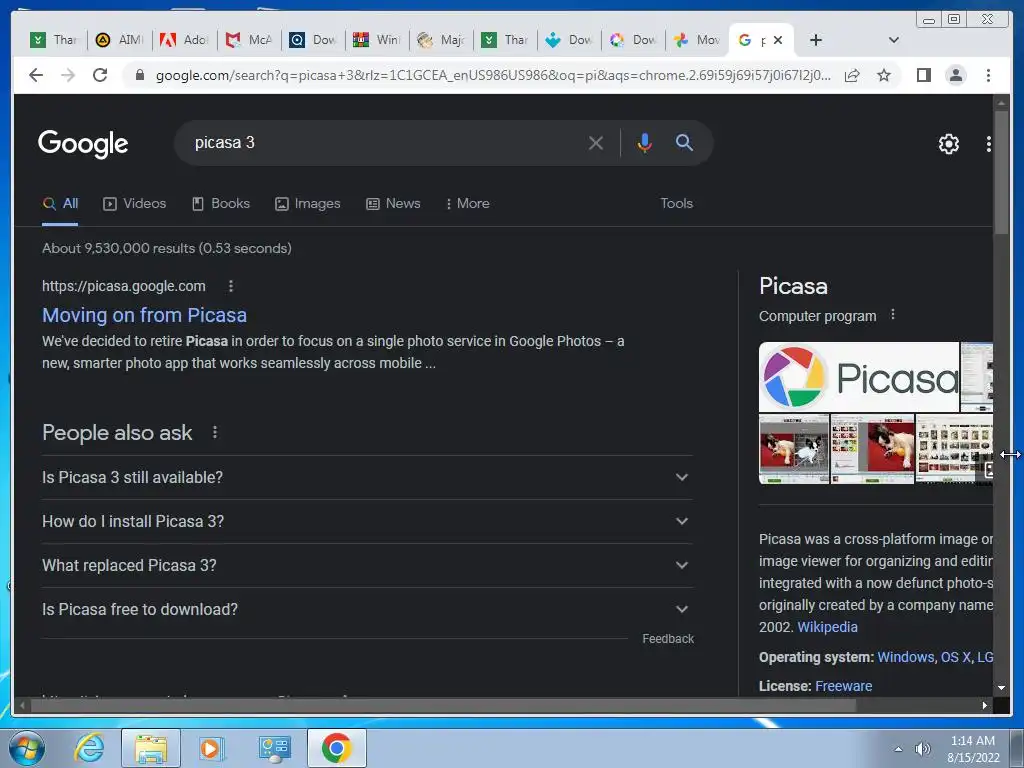Switch to the News results tab

393,204
